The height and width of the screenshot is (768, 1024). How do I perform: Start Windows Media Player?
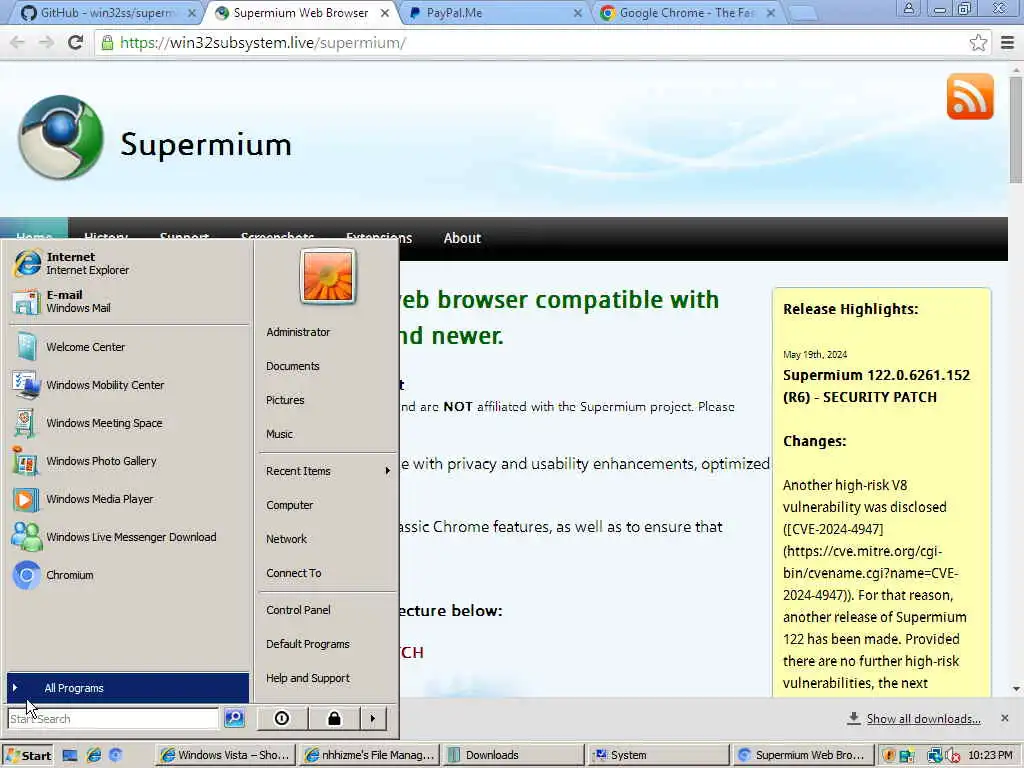129,499
